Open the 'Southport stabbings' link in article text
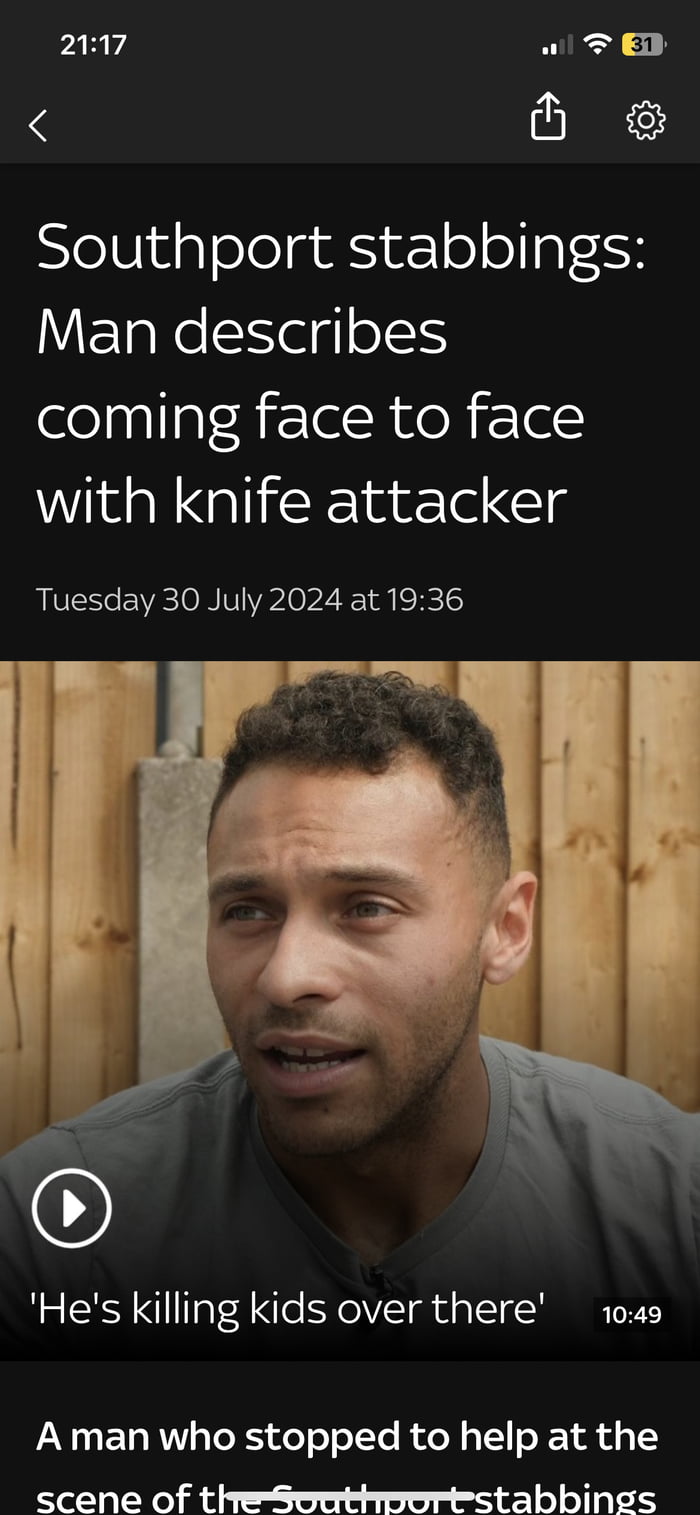The height and width of the screenshot is (1515, 700). coord(464,1499)
